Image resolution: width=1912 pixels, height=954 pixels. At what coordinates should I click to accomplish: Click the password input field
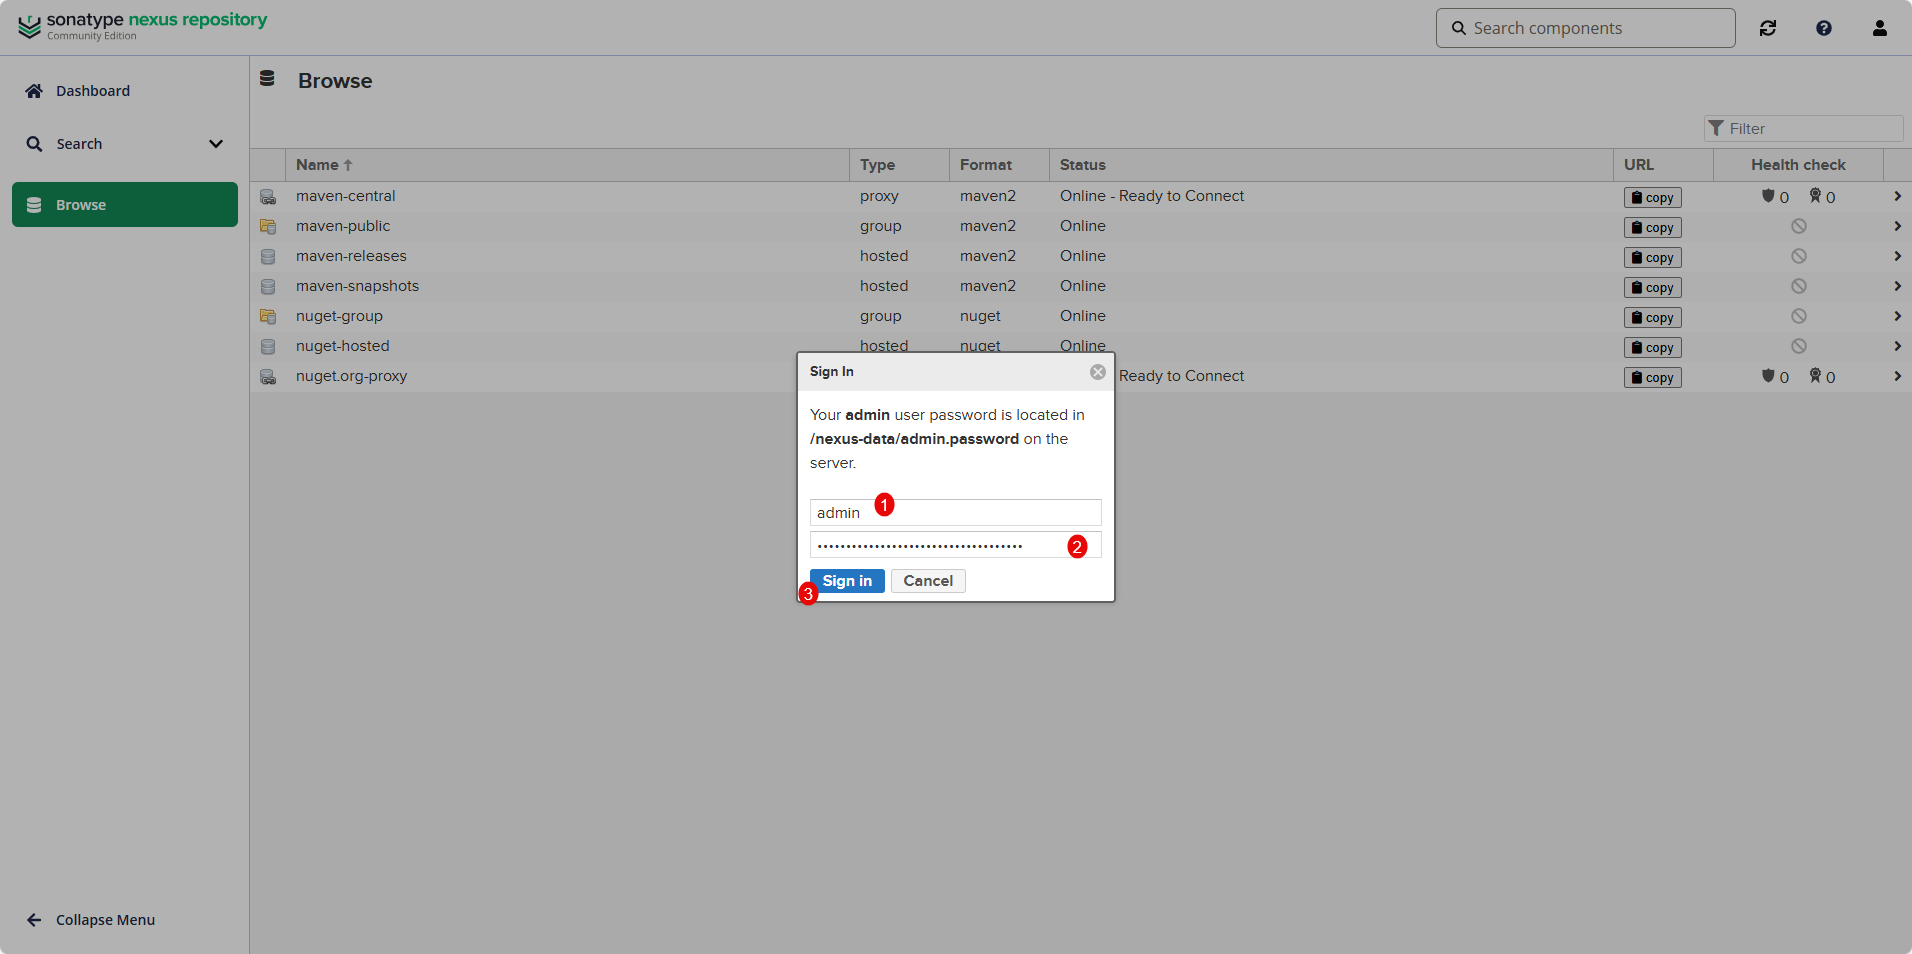pyautogui.click(x=940, y=545)
